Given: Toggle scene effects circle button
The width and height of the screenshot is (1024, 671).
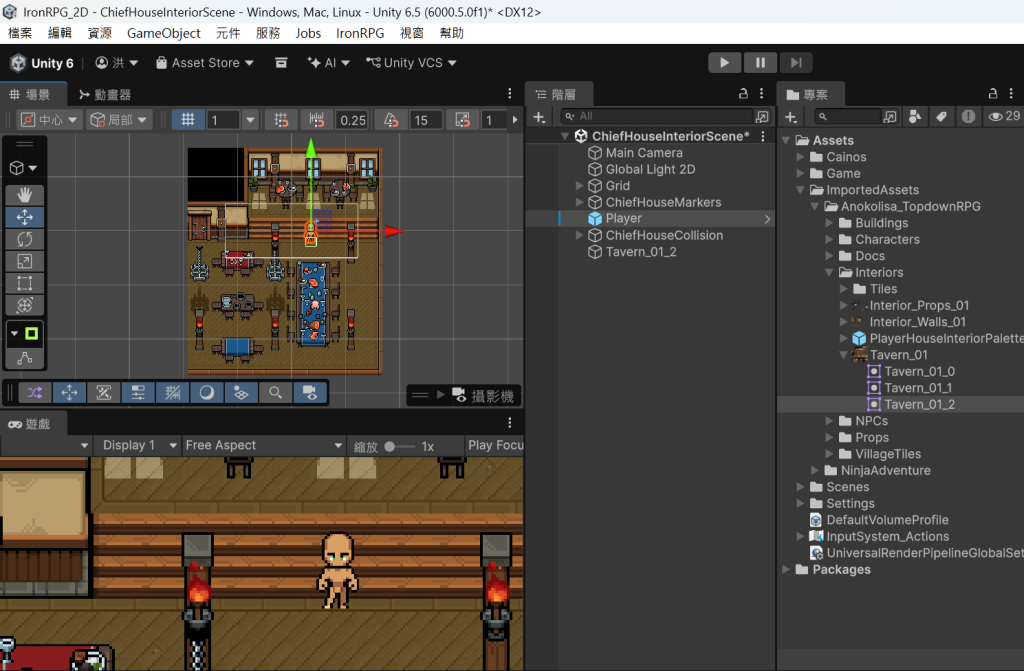Looking at the screenshot, I should tap(206, 393).
